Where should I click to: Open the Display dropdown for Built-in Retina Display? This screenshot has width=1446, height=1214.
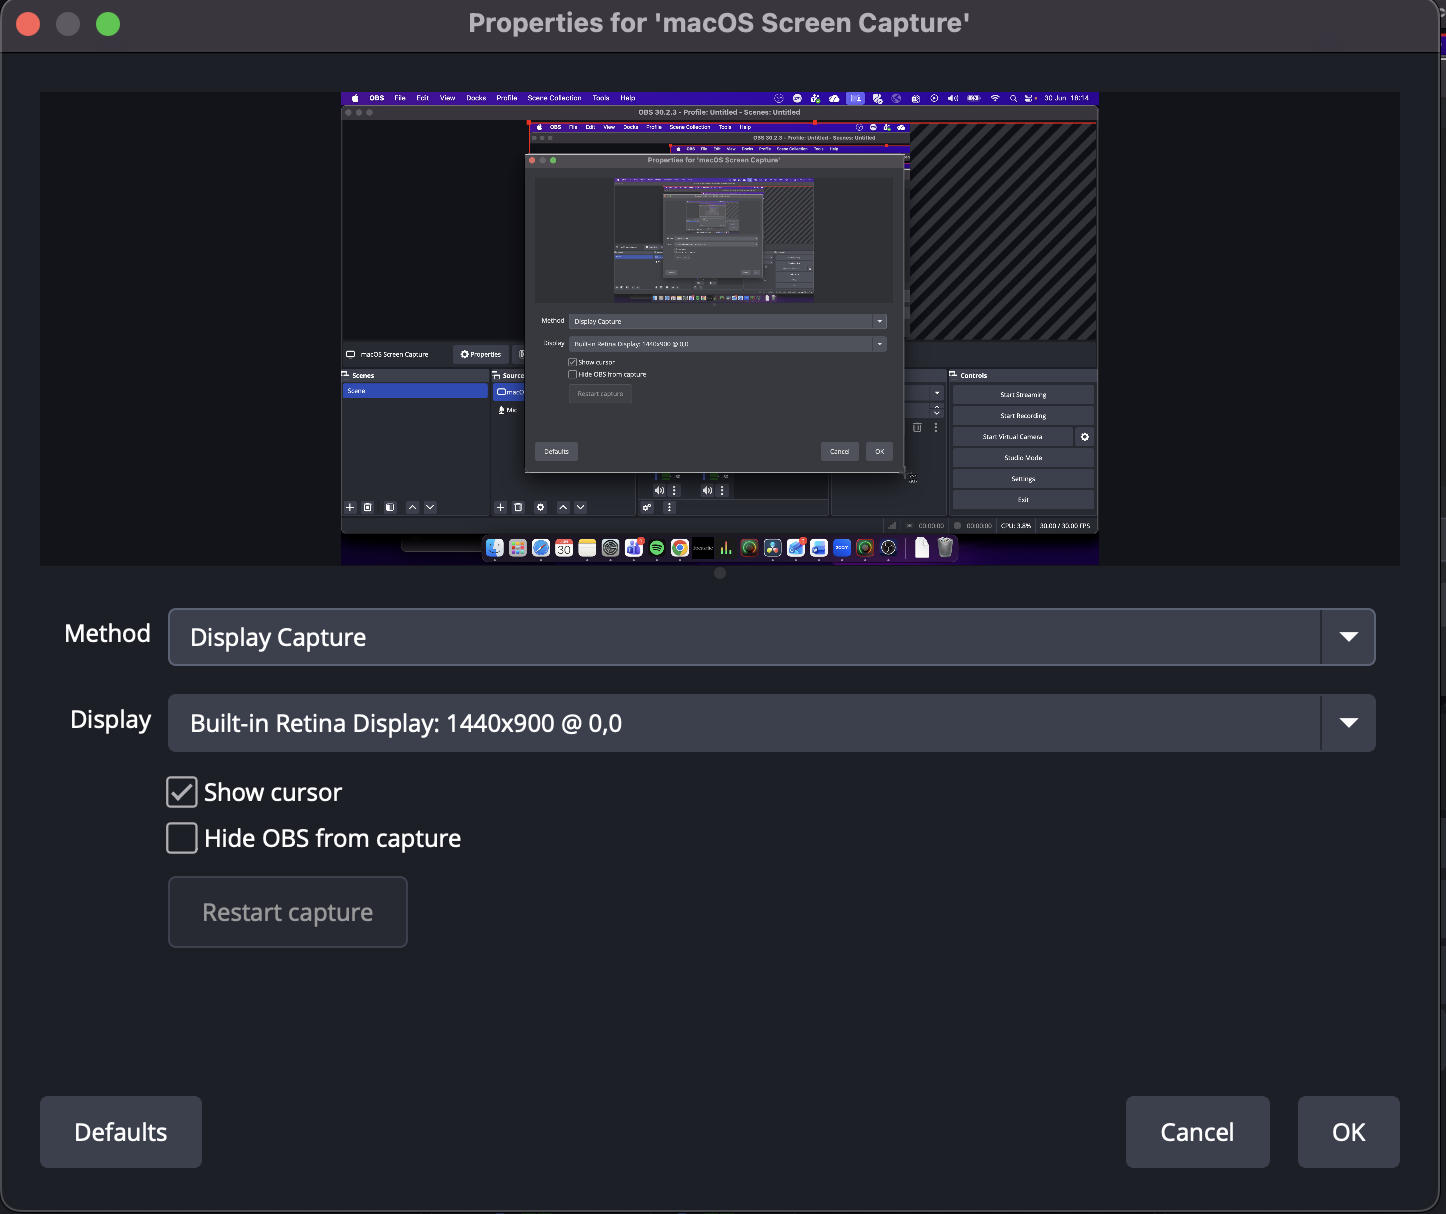point(771,723)
